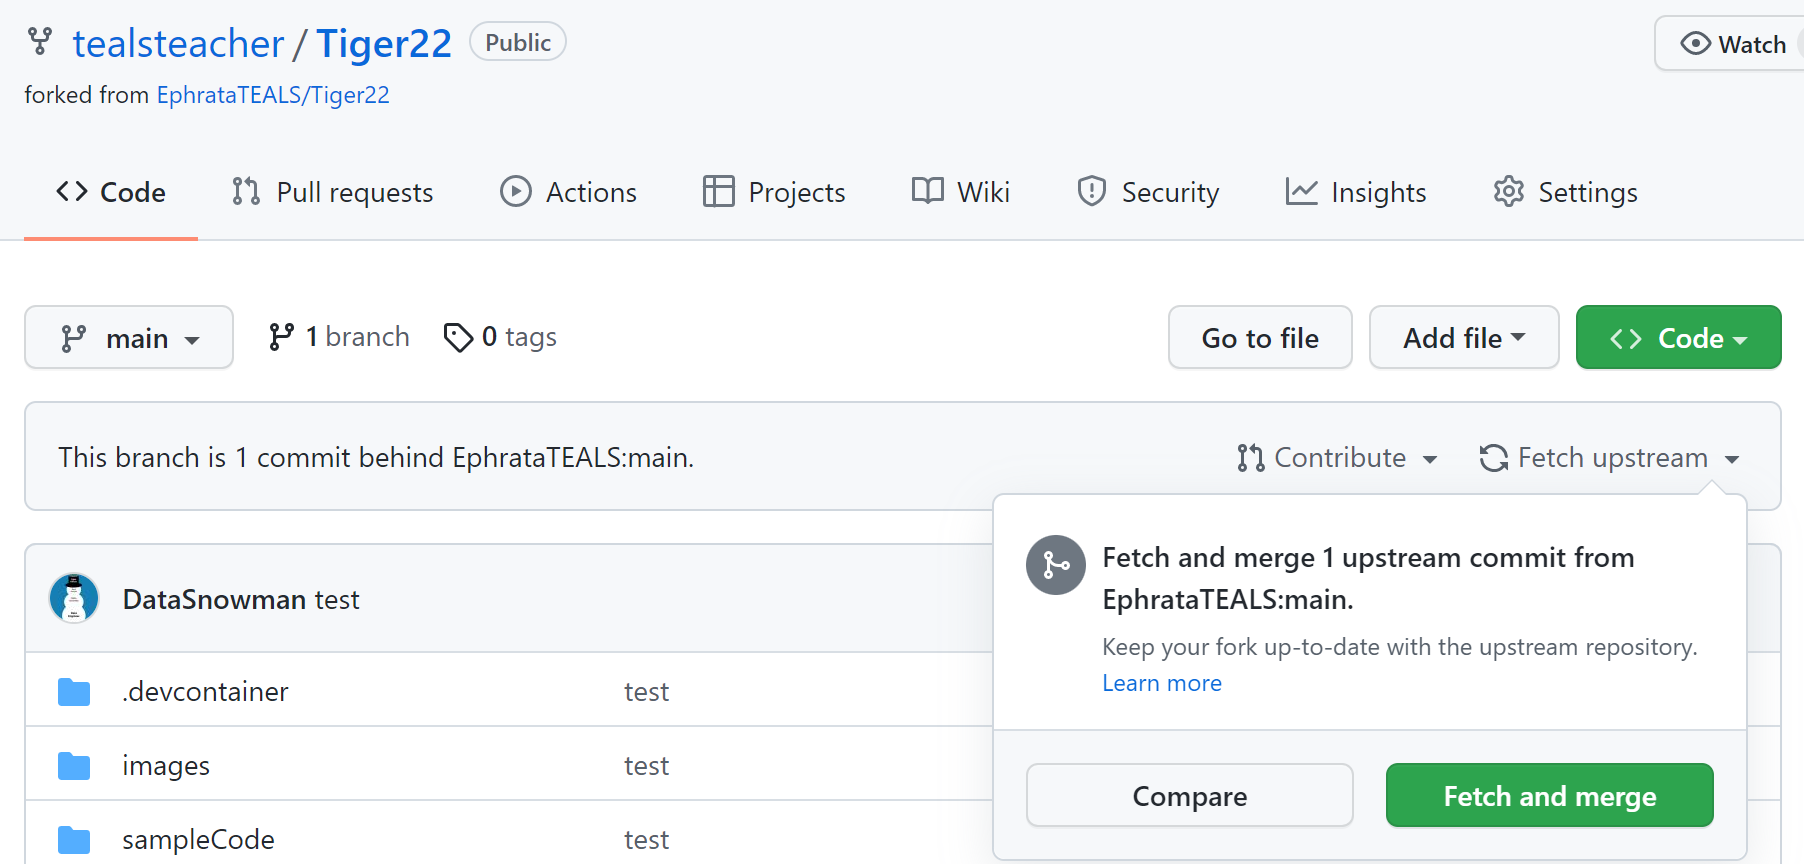This screenshot has width=1804, height=864.
Task: Click Go to file button
Action: click(1260, 337)
